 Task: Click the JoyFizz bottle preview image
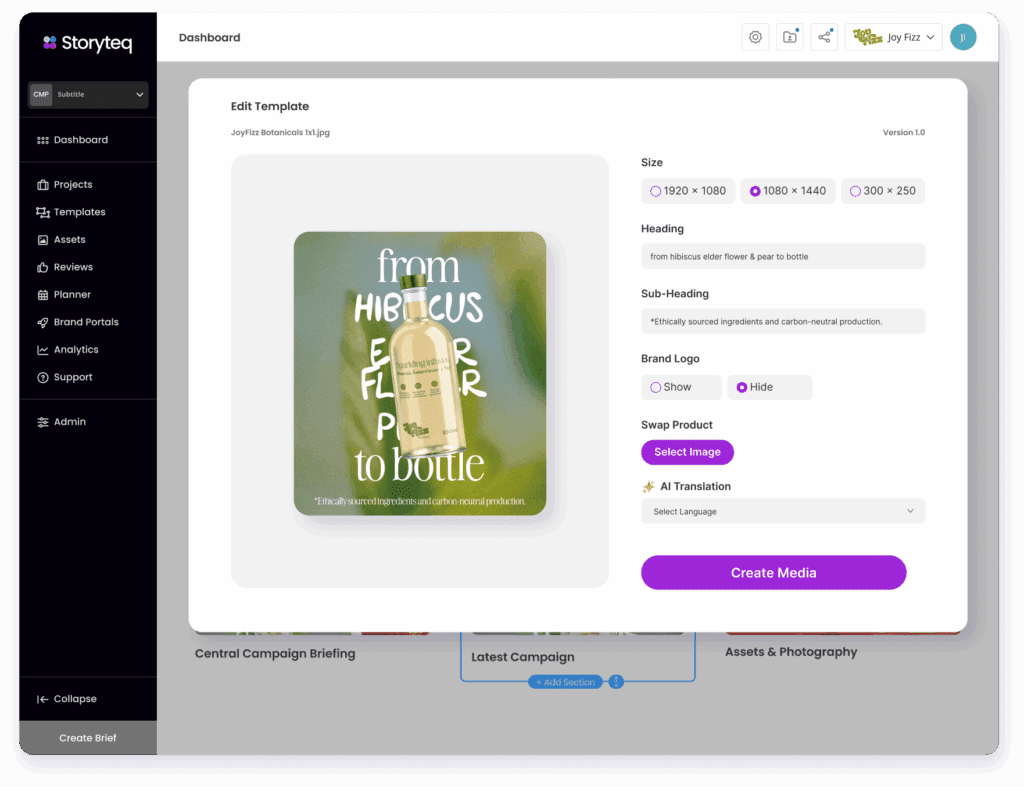(420, 373)
